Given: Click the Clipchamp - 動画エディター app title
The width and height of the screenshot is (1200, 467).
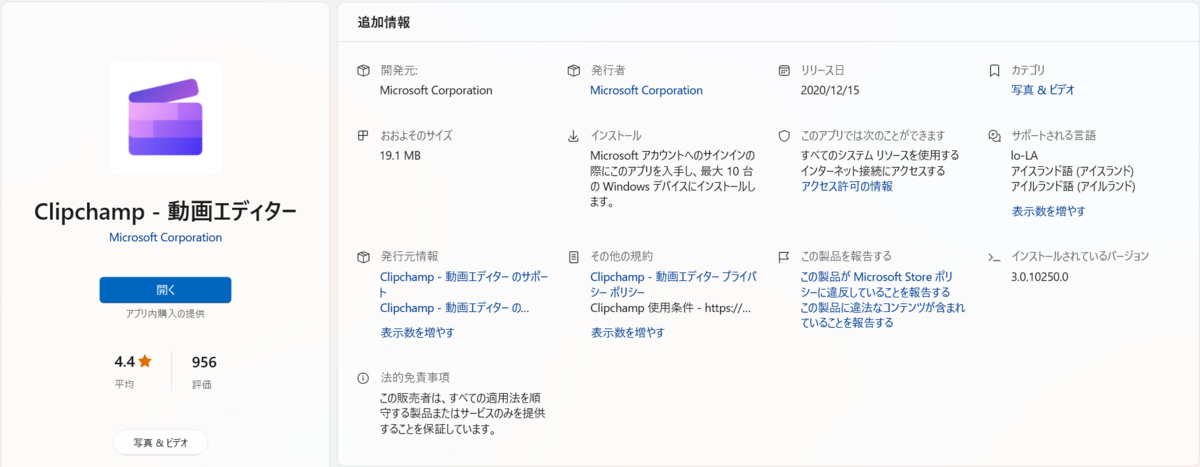Looking at the screenshot, I should coord(165,213).
